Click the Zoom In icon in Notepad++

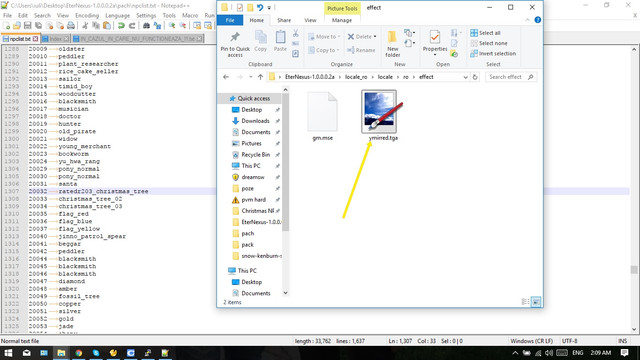click(x=172, y=26)
